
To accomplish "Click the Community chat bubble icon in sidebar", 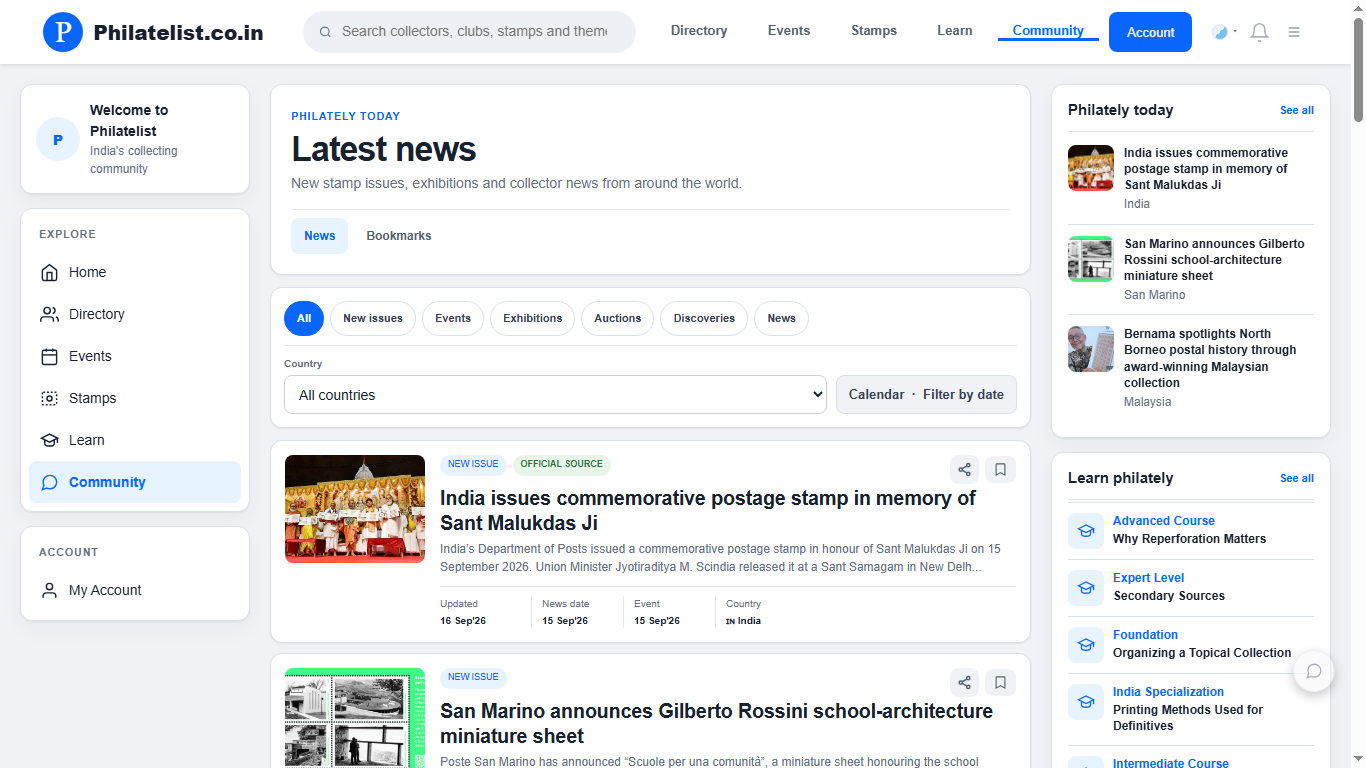I will tap(49, 482).
